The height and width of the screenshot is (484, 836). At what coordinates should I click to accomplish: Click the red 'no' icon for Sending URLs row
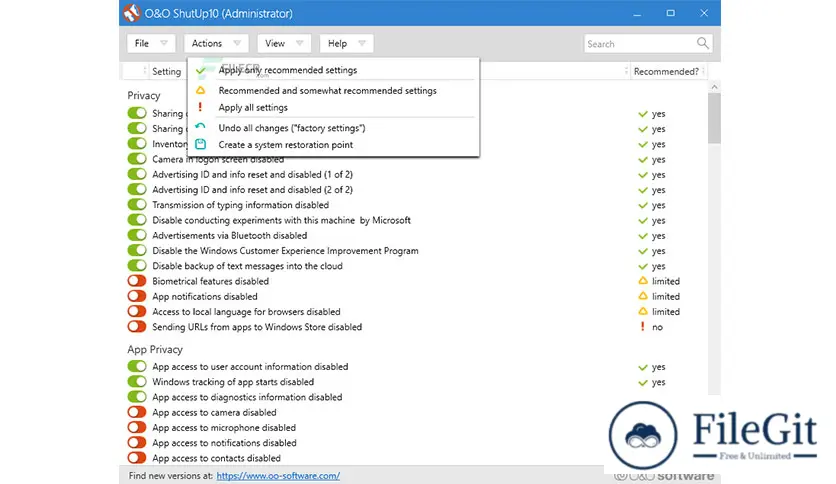(642, 326)
